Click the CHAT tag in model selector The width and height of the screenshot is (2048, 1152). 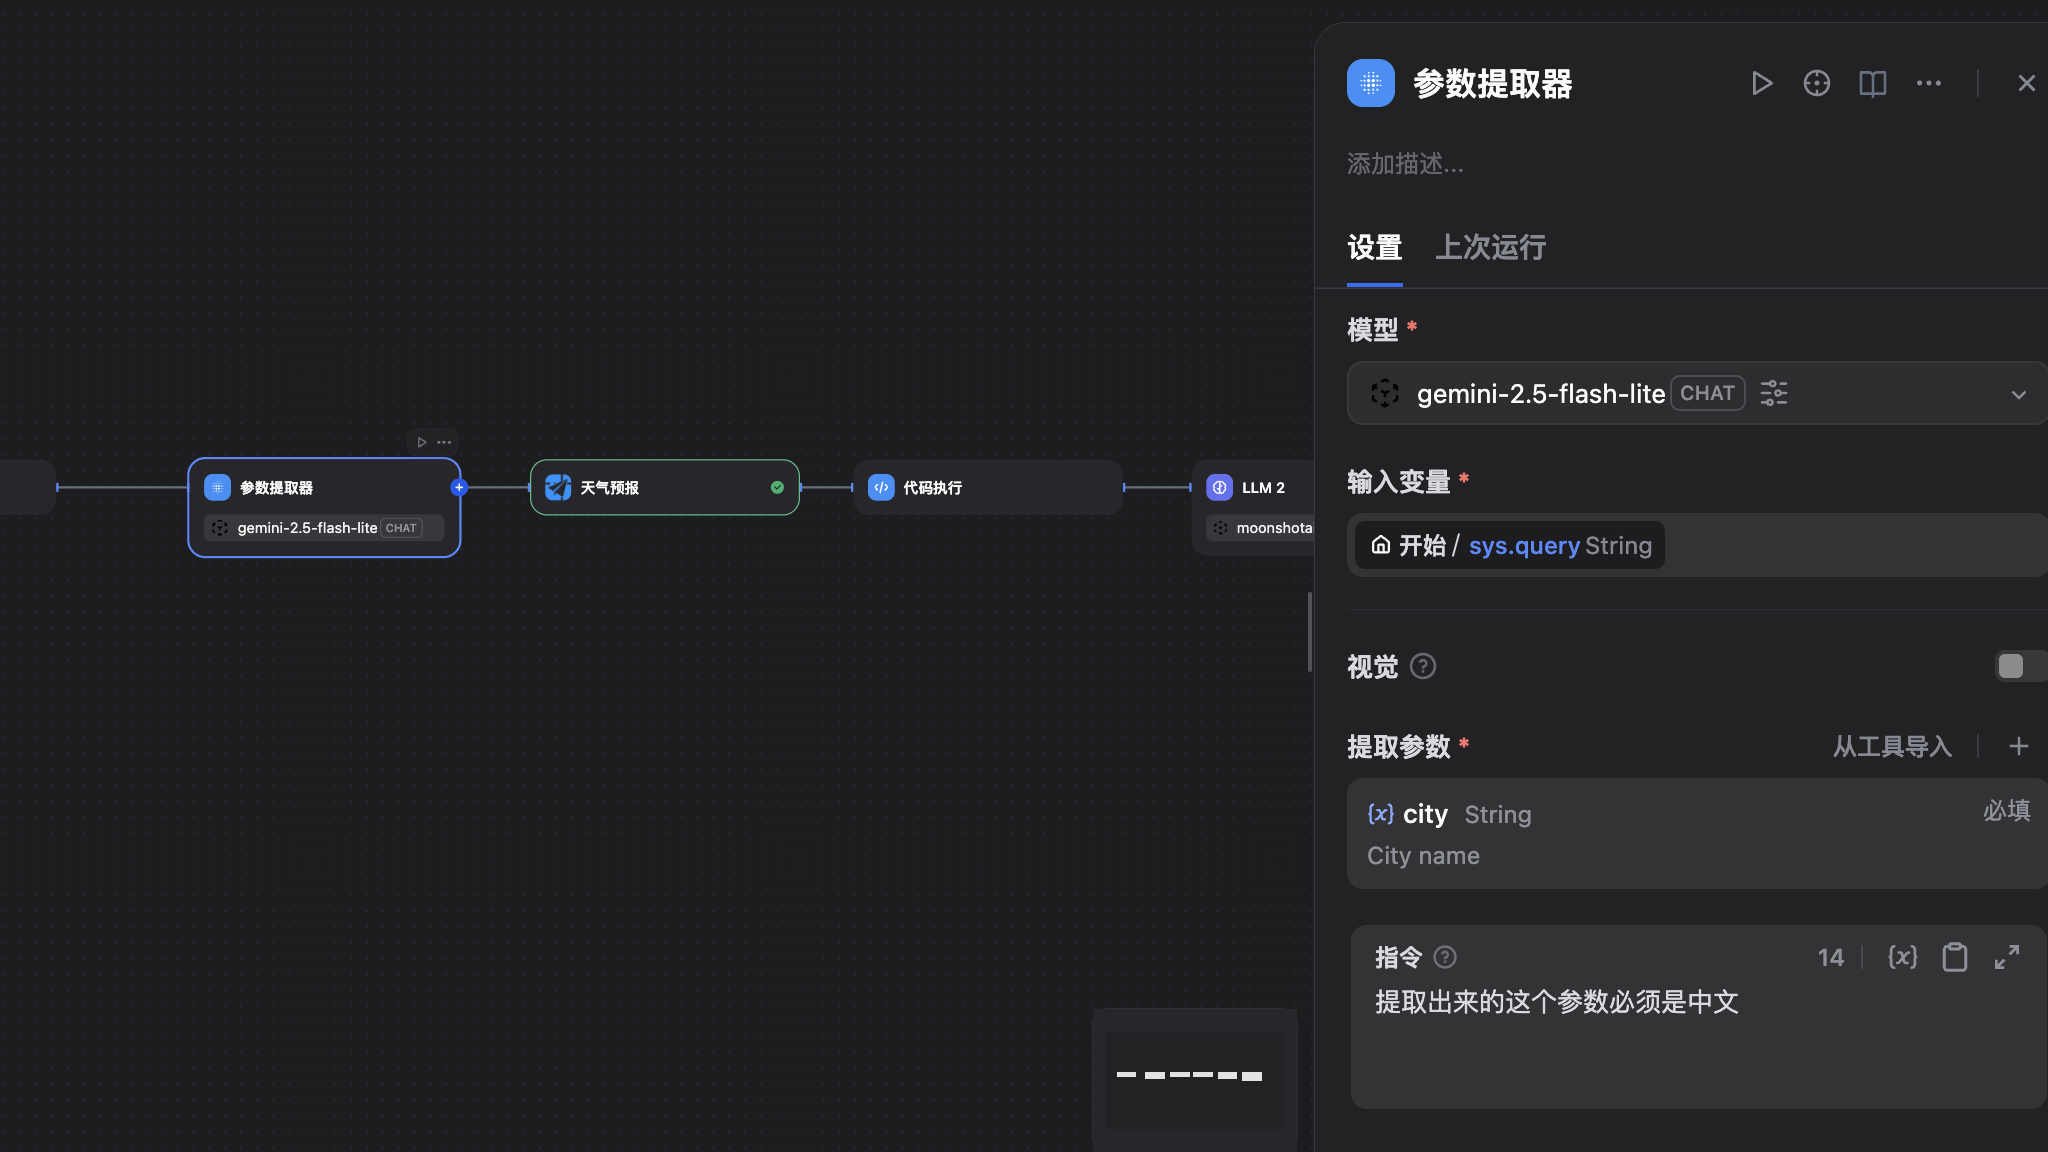(x=1707, y=393)
